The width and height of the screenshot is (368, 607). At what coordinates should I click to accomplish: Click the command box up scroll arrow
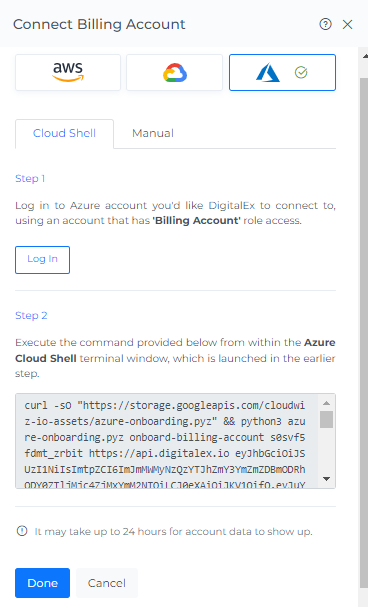[327, 403]
